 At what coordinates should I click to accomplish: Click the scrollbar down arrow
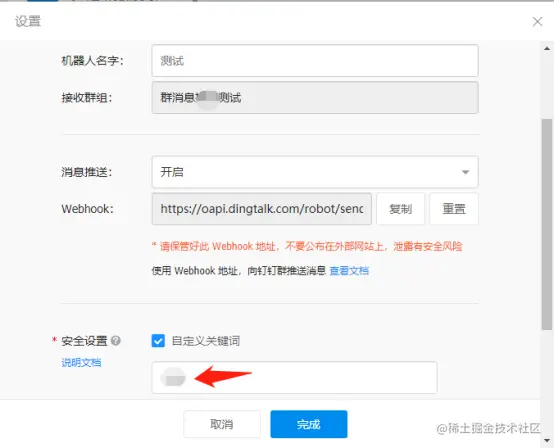(x=547, y=440)
